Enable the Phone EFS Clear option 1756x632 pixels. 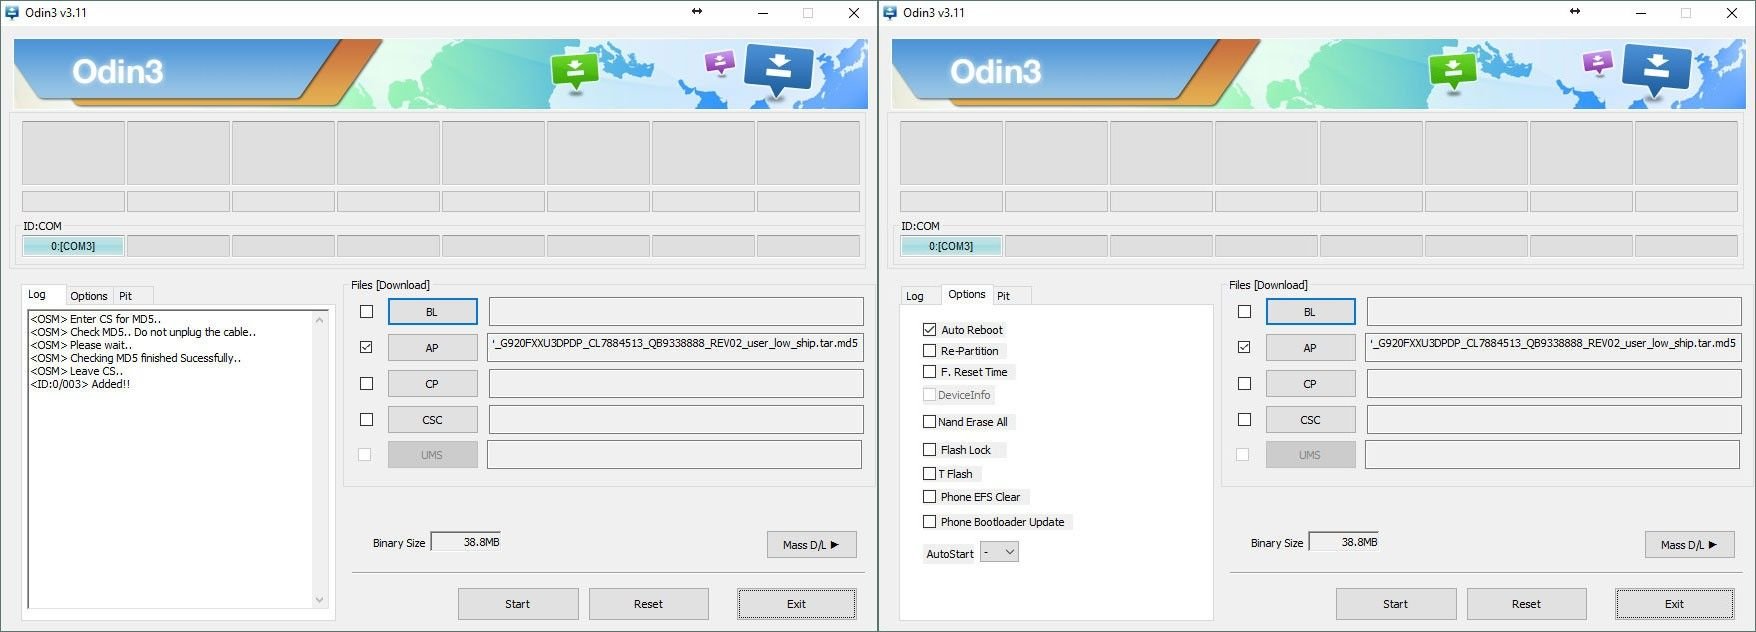pos(930,497)
